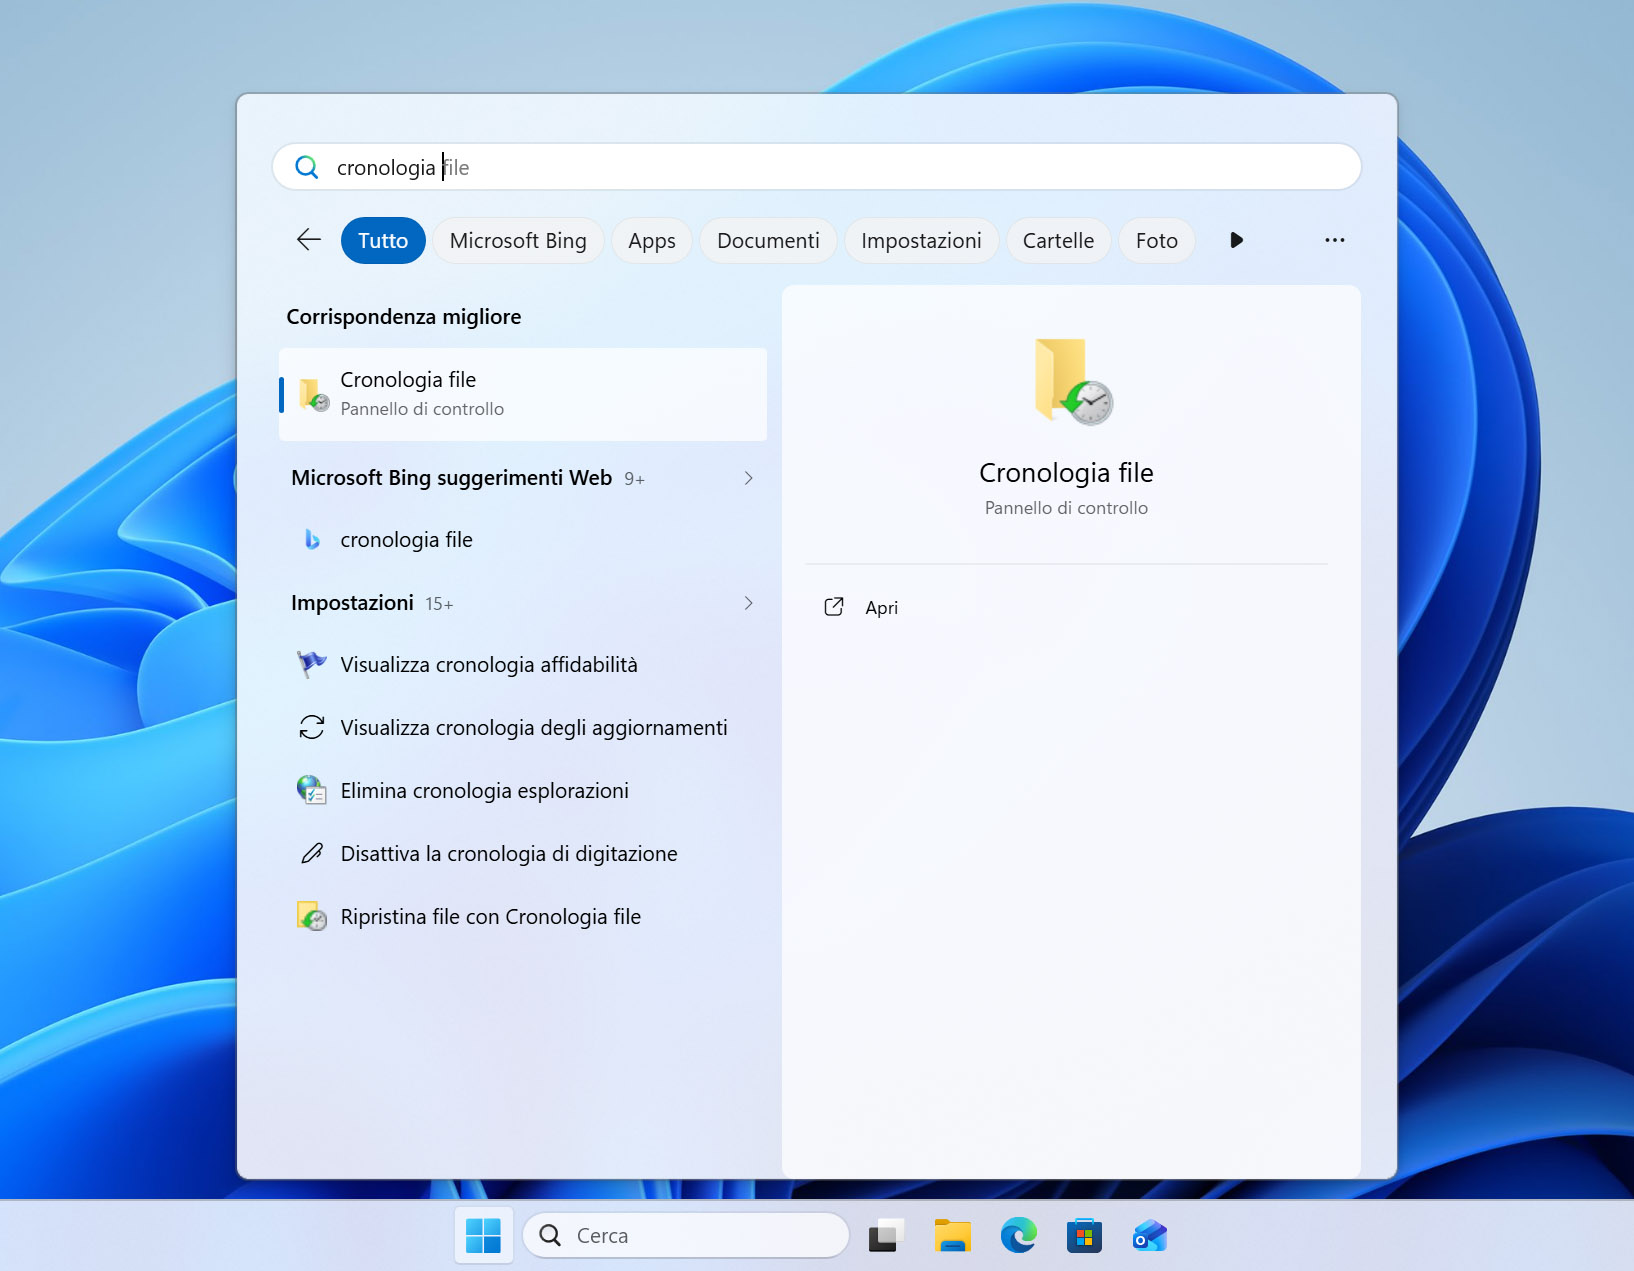Select the Microsoft Bing filter tab
Screen dimensions: 1634x1271
click(x=518, y=241)
